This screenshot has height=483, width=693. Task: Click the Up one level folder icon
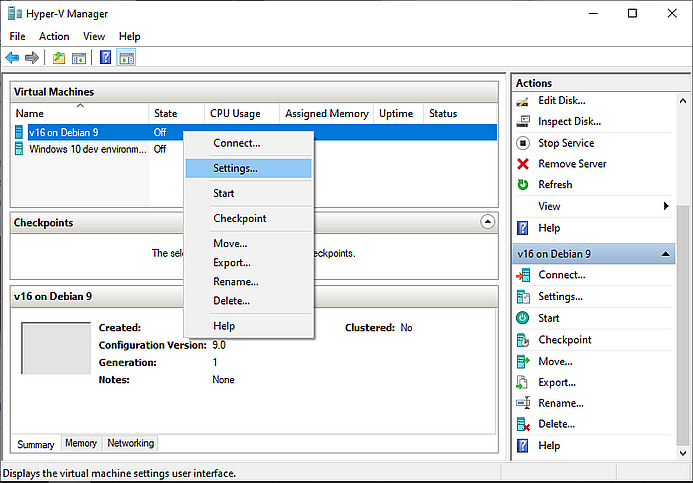(x=59, y=58)
